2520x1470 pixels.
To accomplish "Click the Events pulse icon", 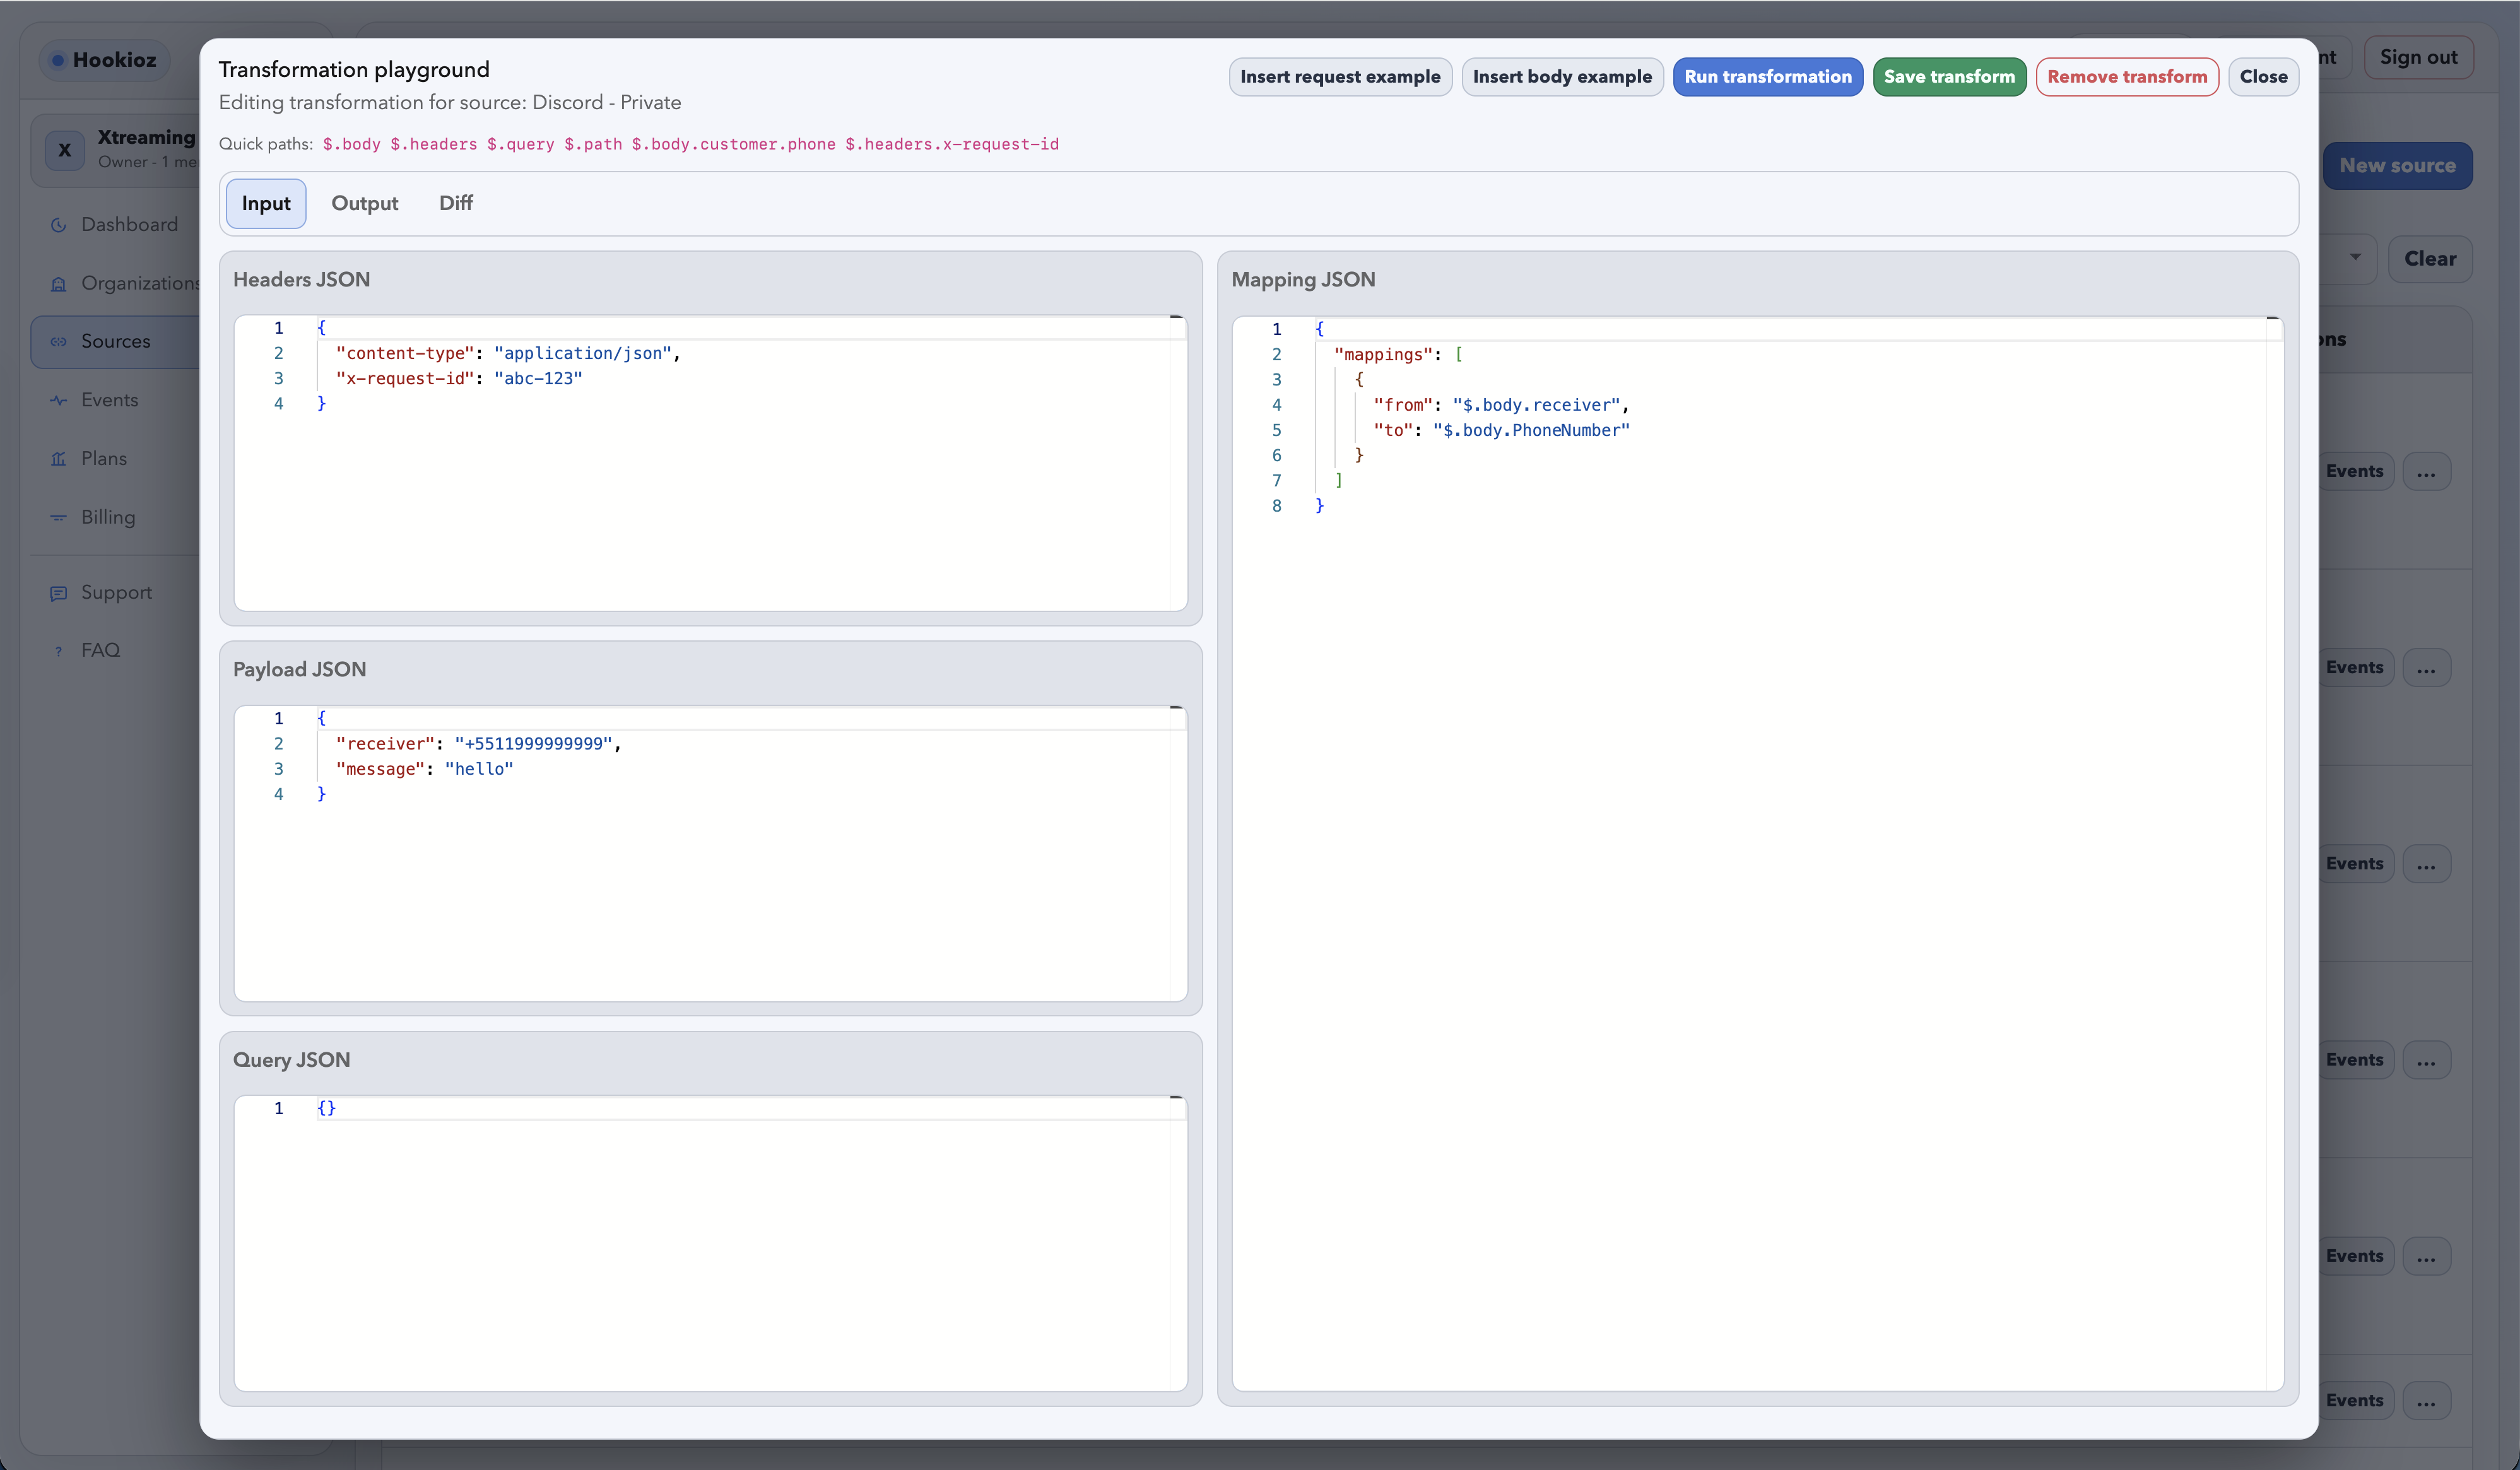I will pos(58,400).
